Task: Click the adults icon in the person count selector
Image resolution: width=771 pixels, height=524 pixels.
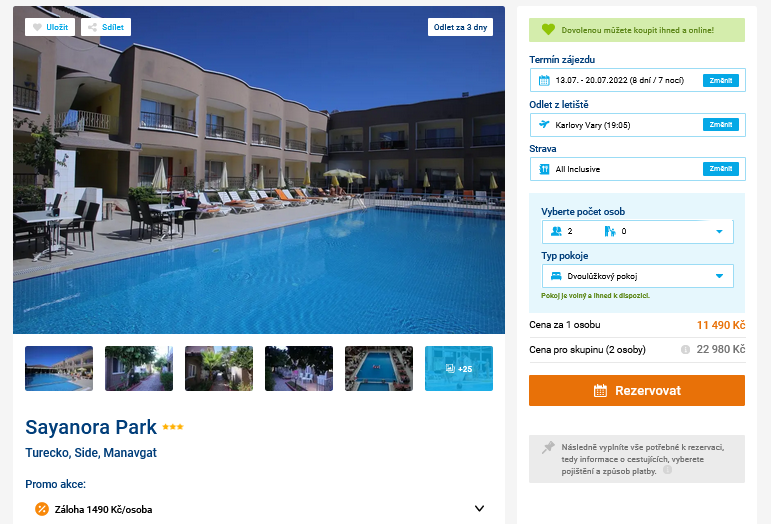Action: pos(556,231)
